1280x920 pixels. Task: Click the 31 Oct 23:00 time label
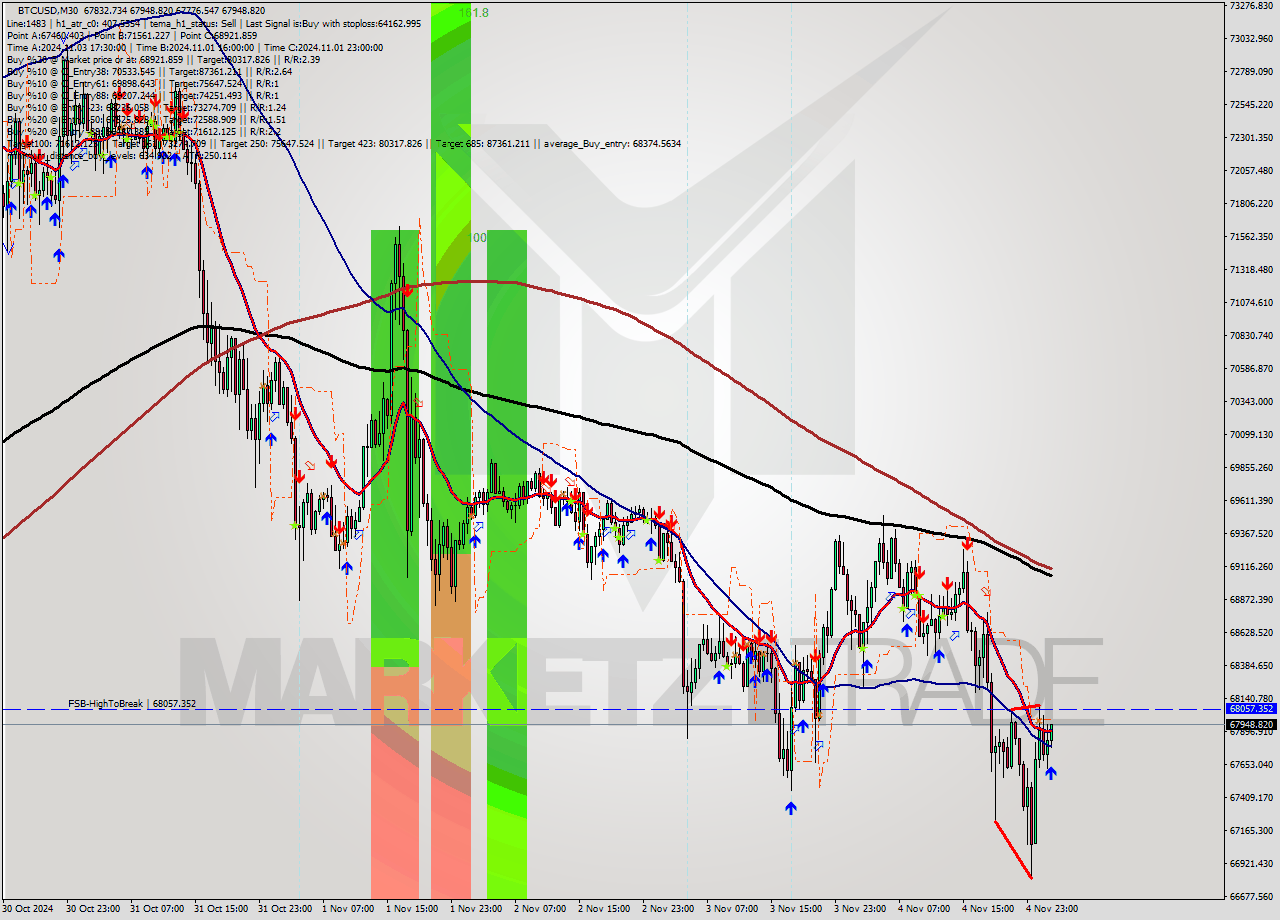coord(285,909)
